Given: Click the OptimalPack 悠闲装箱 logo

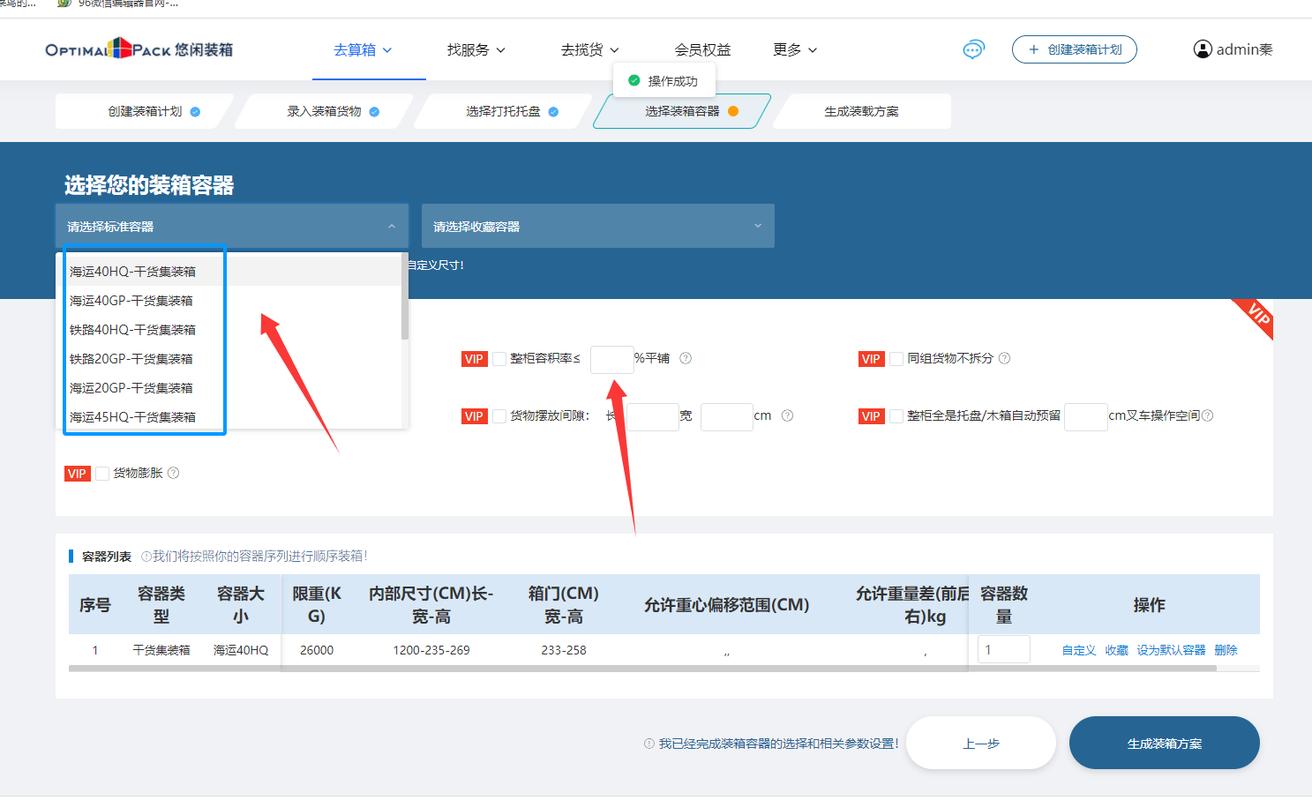Looking at the screenshot, I should tap(140, 48).
